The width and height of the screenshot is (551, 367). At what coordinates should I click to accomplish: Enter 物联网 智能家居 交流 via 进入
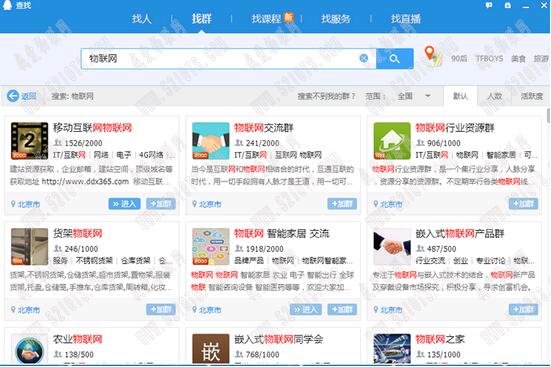306,310
